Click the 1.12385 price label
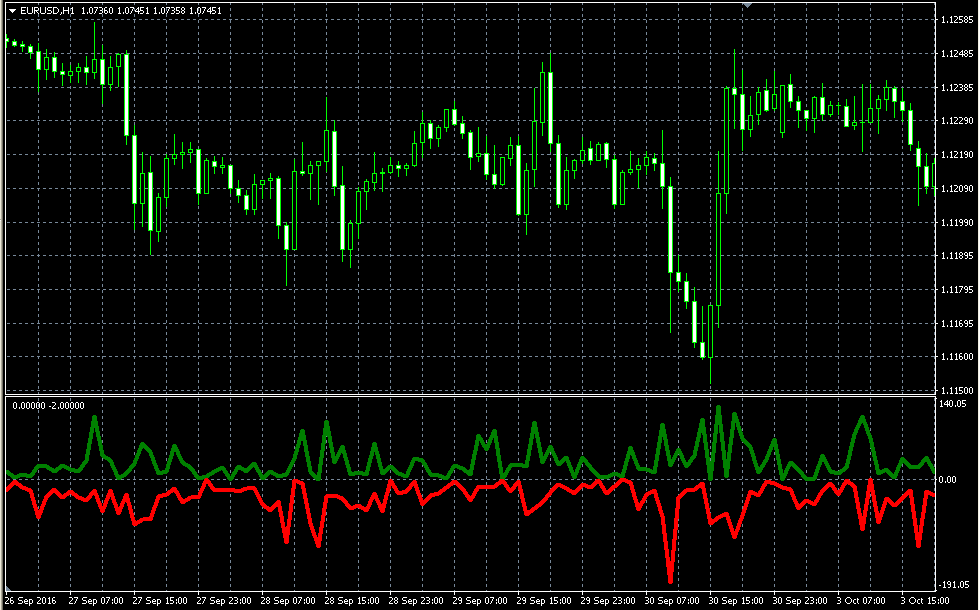 click(x=957, y=88)
